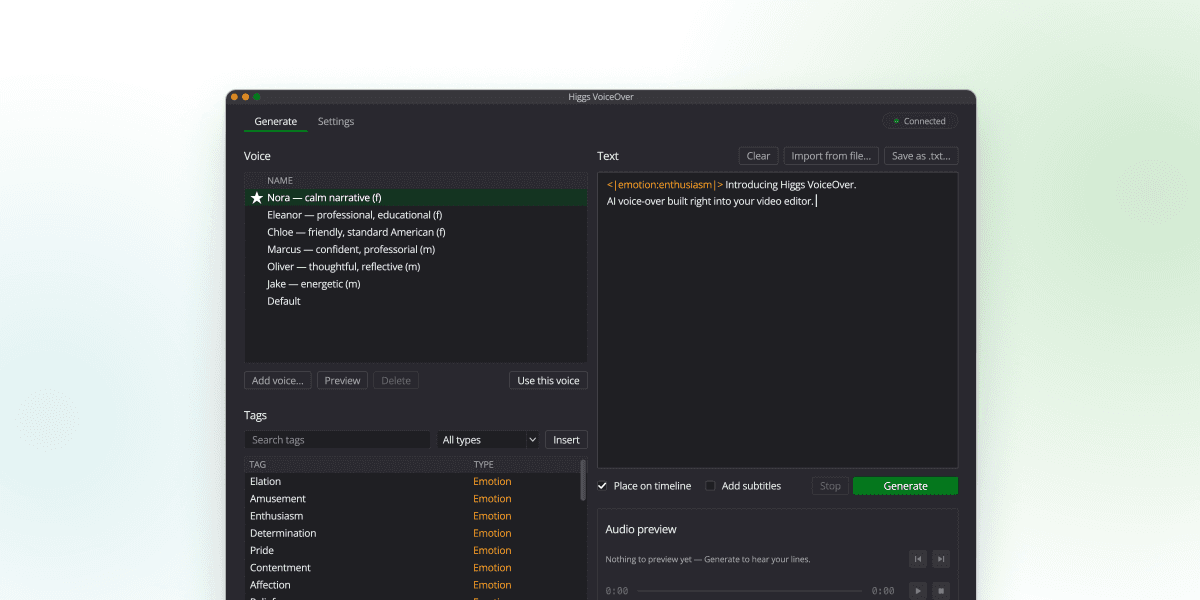Select the Determination tag row
1200x600 pixels.
pos(412,533)
